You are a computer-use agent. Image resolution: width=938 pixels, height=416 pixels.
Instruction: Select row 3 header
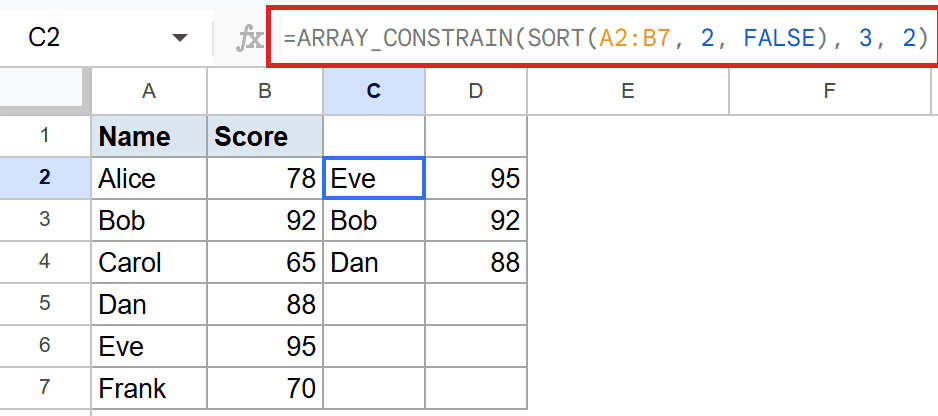click(x=45, y=220)
